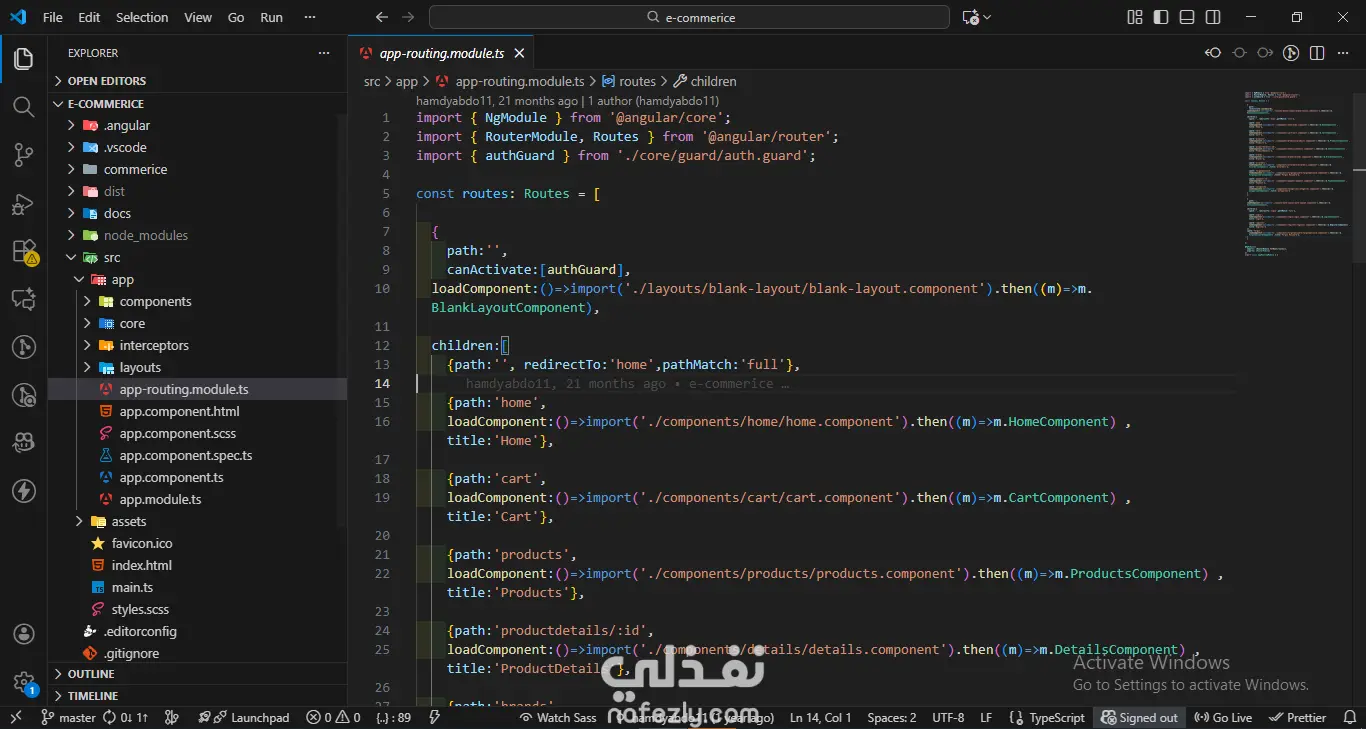This screenshot has height=729, width=1366.
Task: Open the Edit menu
Action: 89,17
